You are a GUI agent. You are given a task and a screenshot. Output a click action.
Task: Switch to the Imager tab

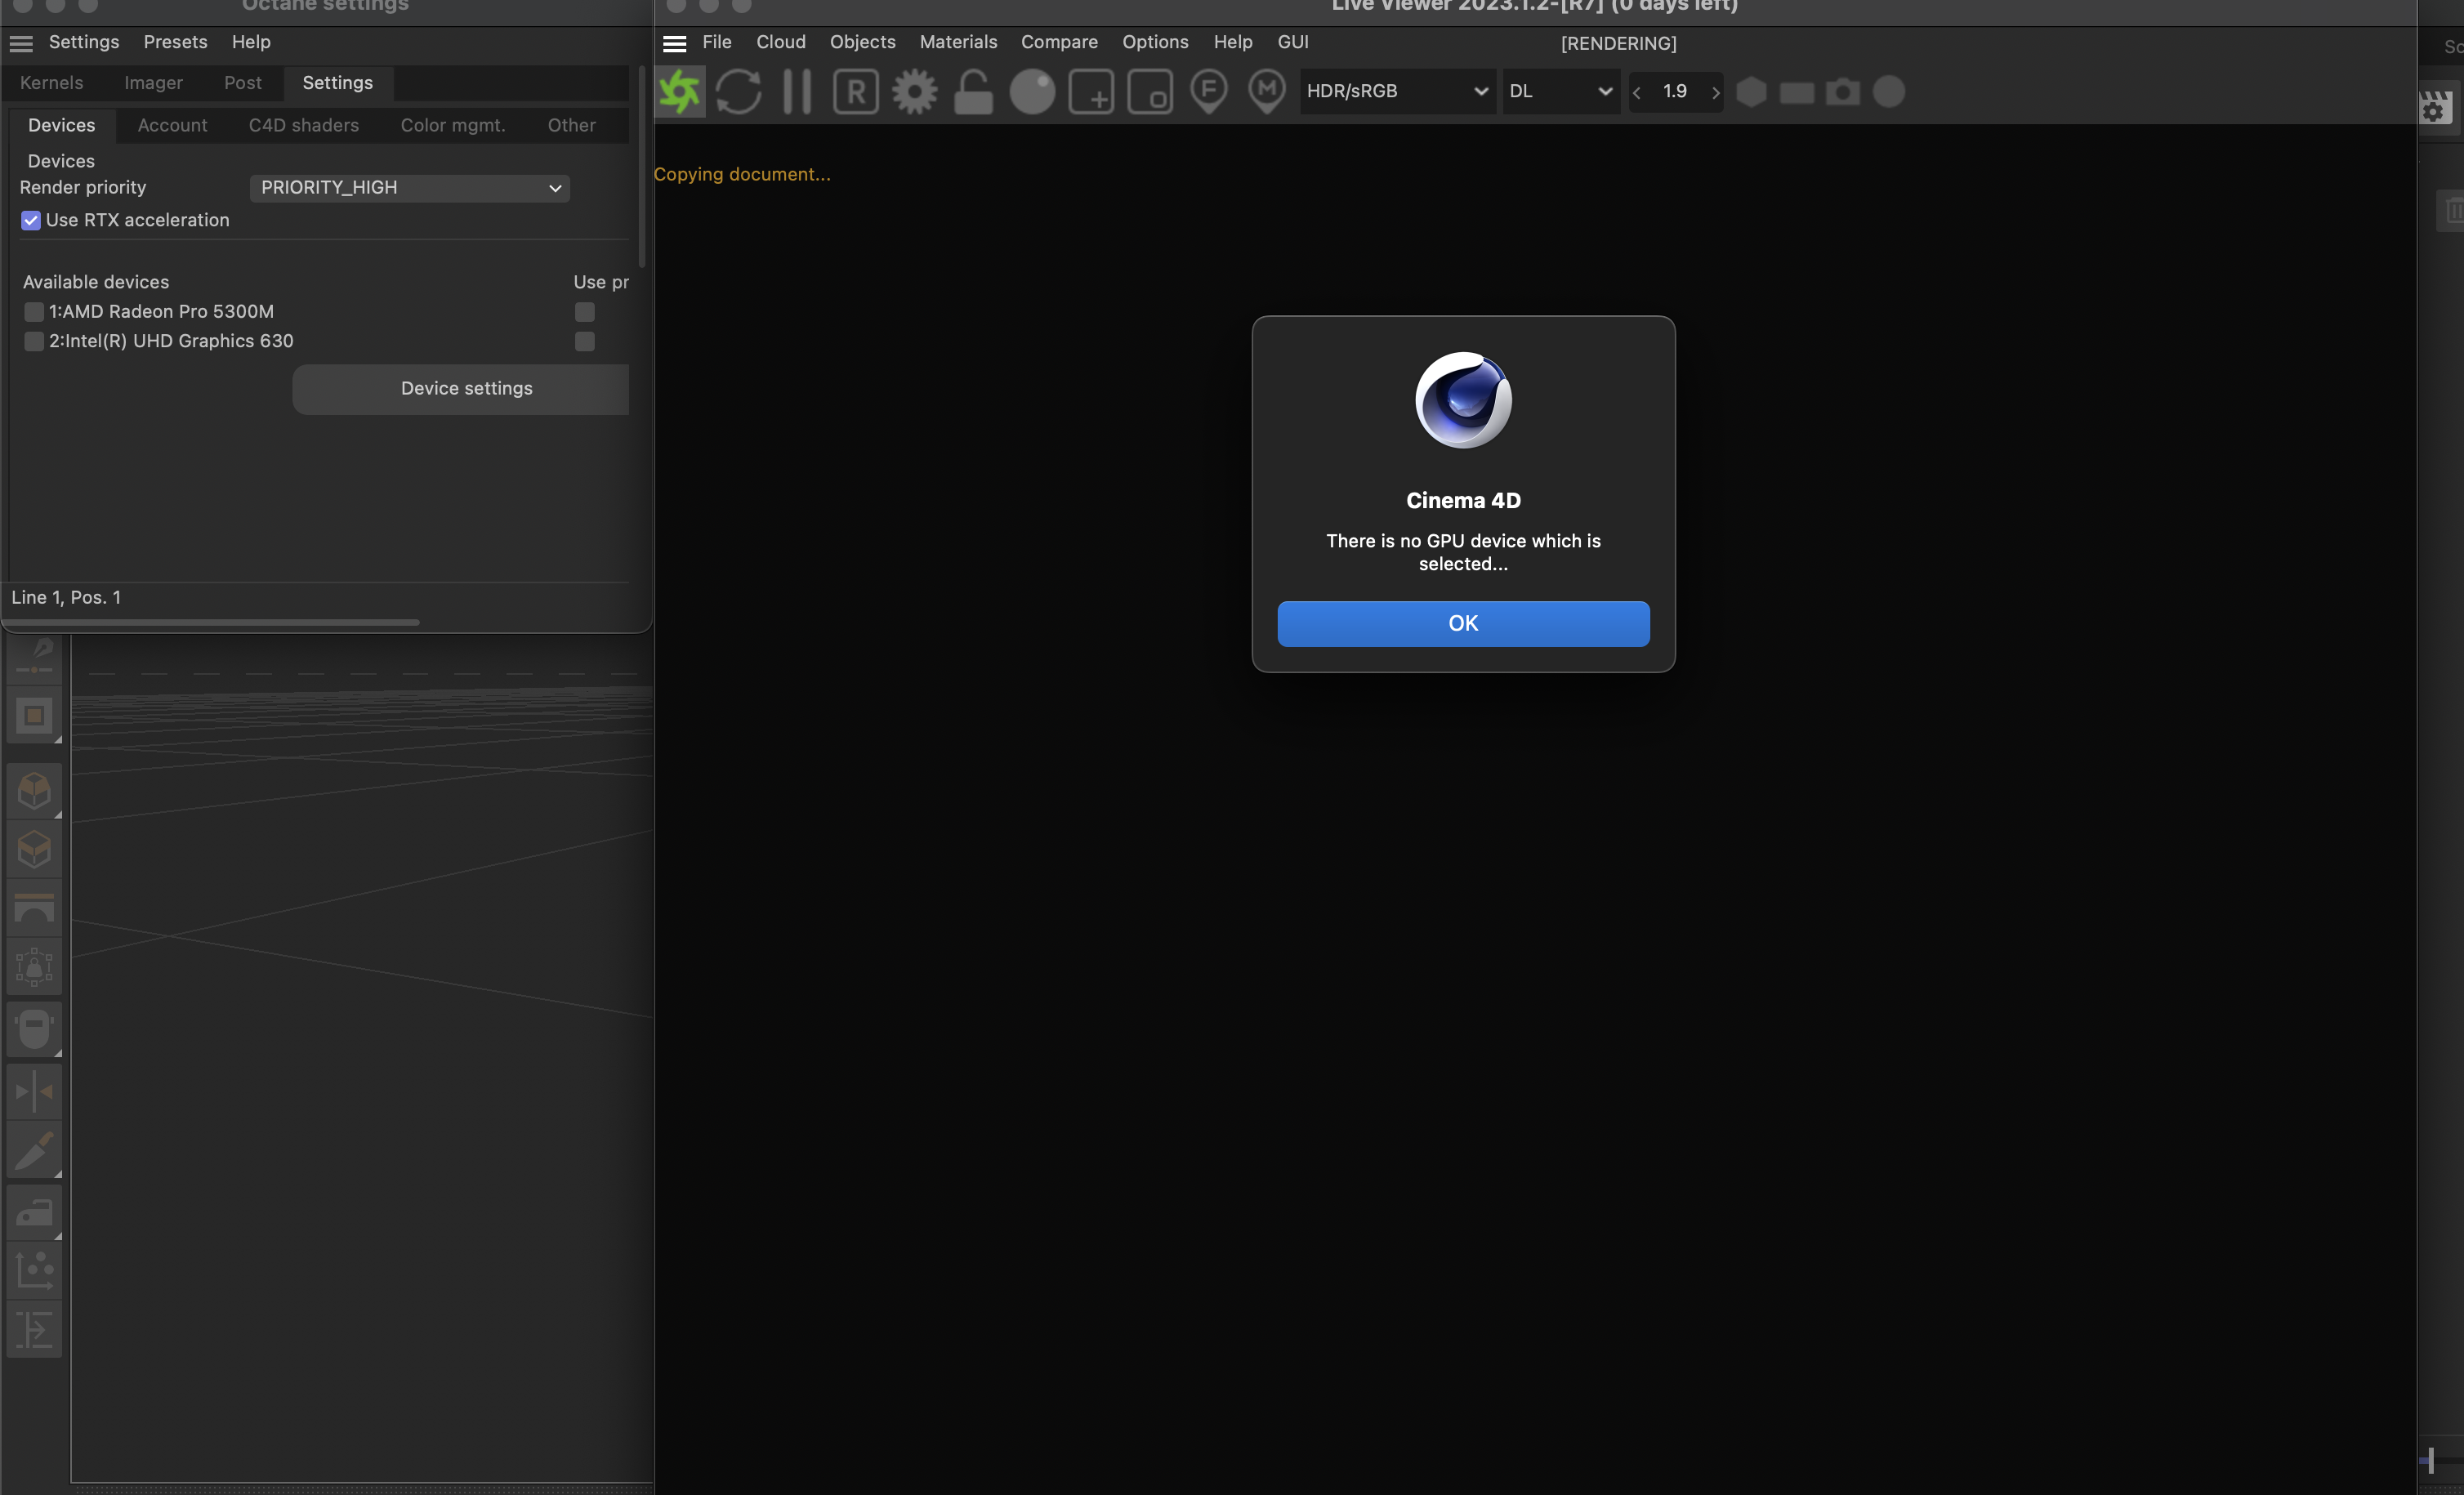pos(154,83)
